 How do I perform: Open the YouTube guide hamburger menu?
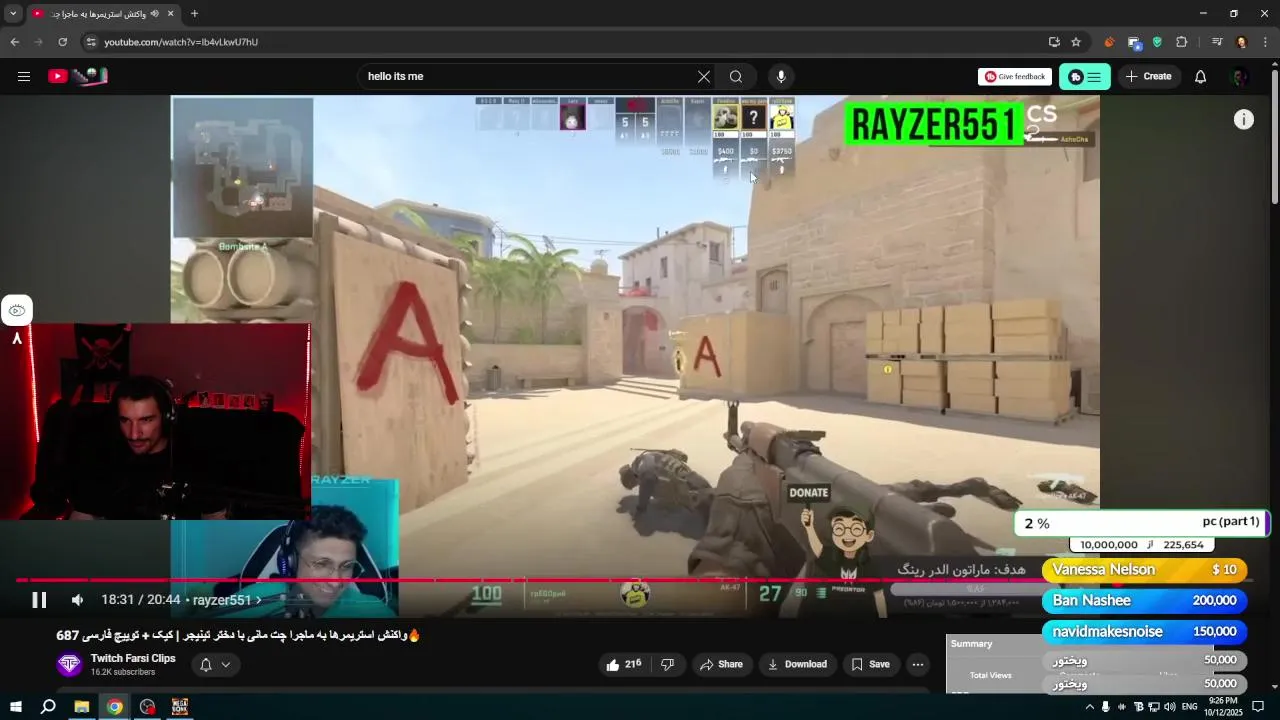click(24, 76)
